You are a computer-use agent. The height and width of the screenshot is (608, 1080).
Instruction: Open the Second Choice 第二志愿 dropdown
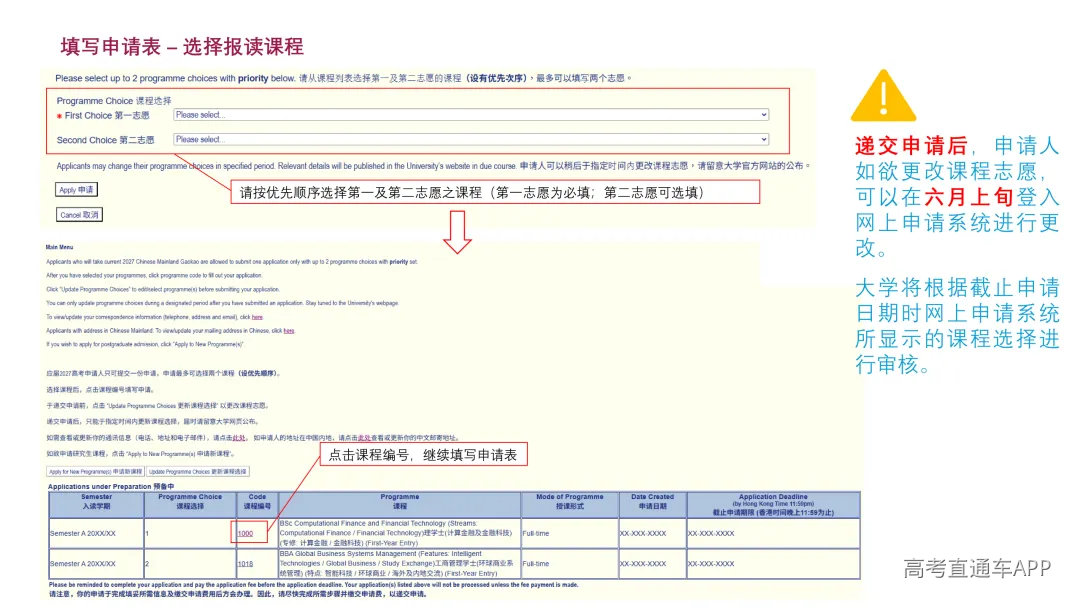tap(470, 140)
